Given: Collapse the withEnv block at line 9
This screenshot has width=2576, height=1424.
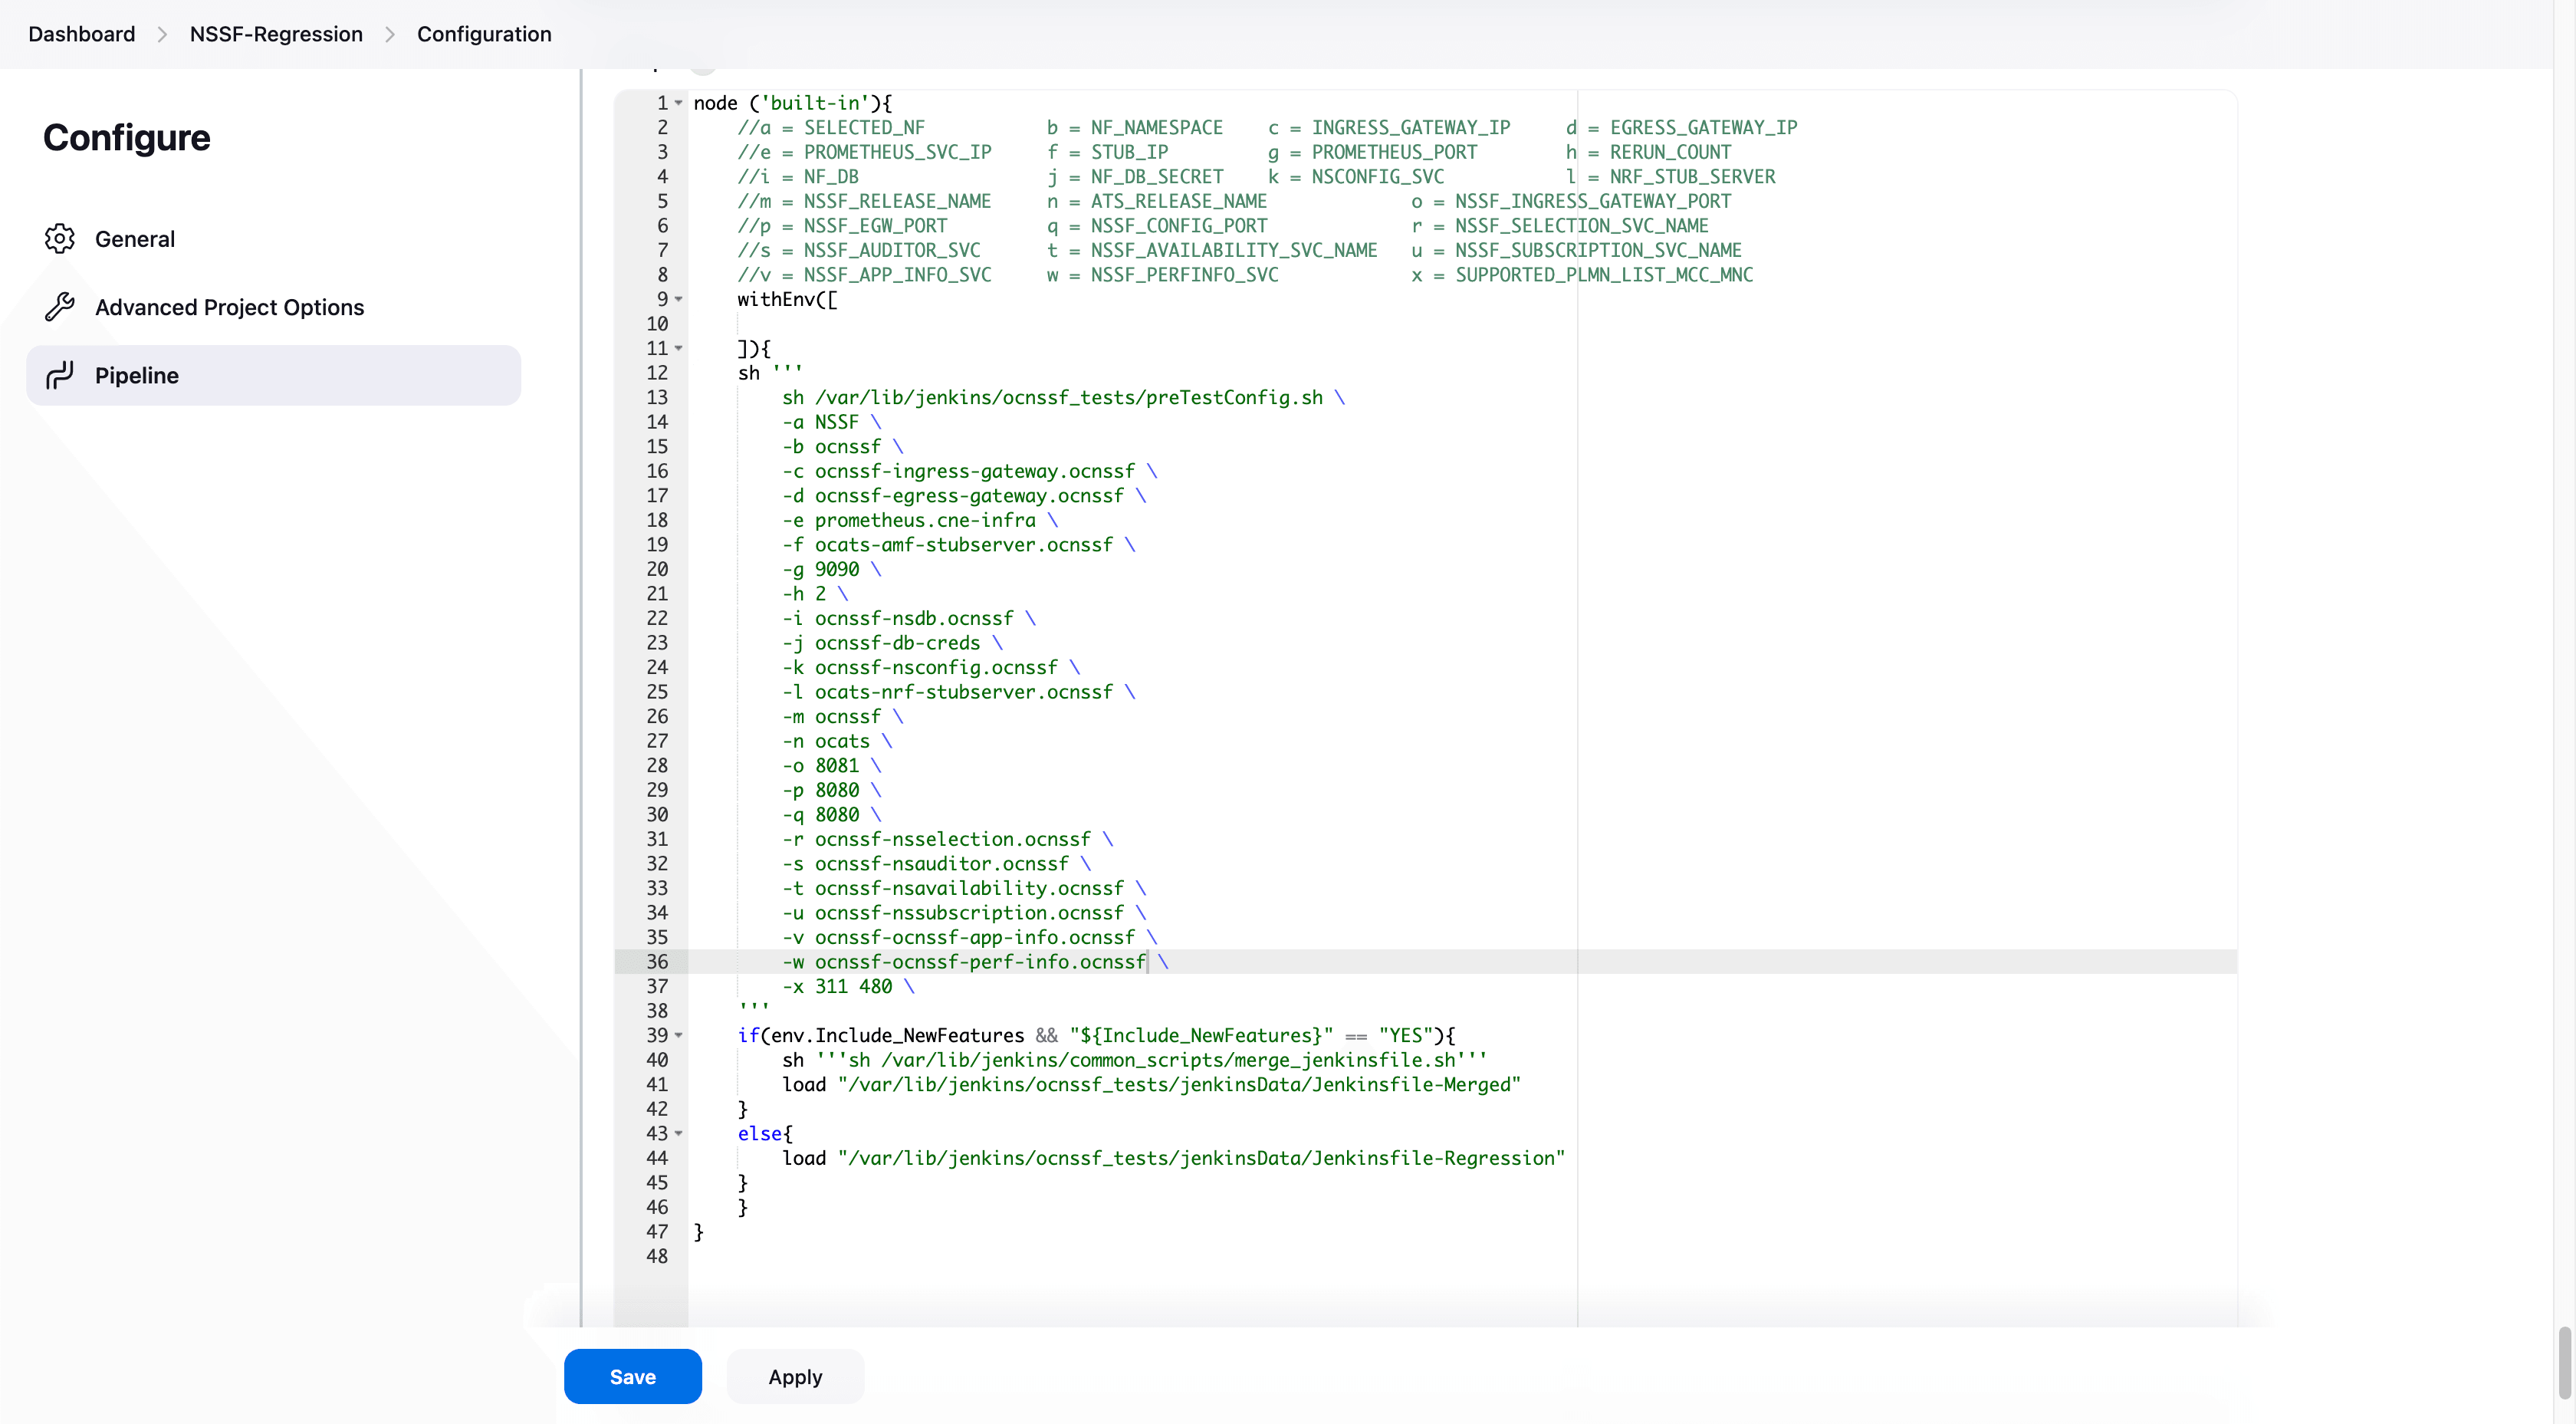Looking at the screenshot, I should pyautogui.click(x=678, y=299).
